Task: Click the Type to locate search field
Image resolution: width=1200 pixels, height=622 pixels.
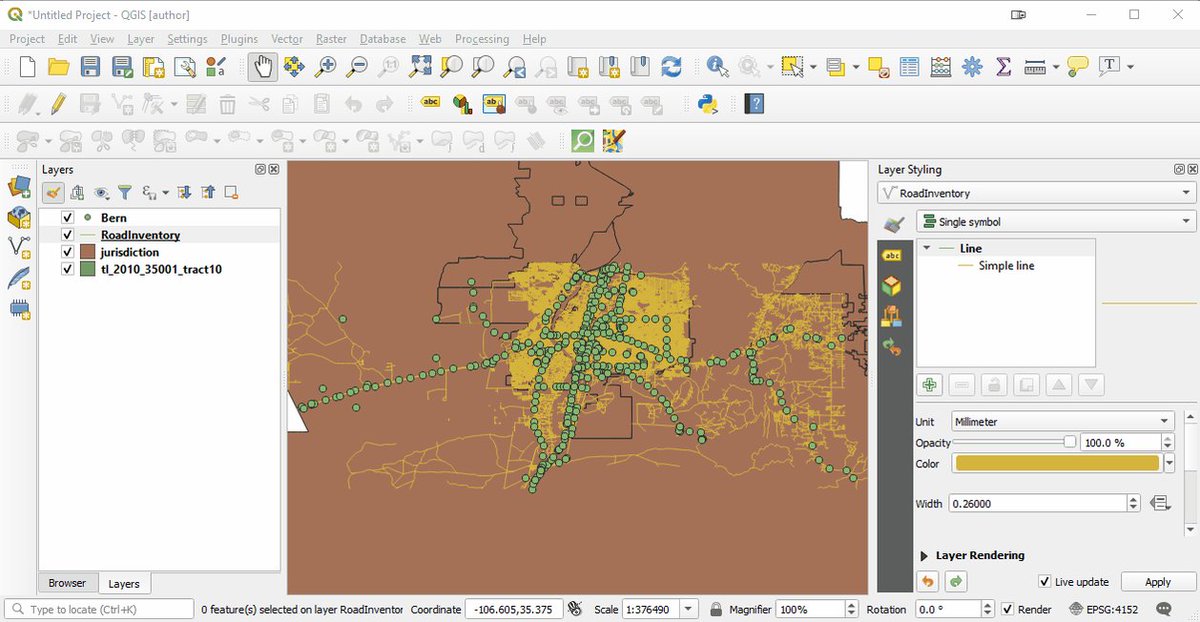Action: click(99, 609)
